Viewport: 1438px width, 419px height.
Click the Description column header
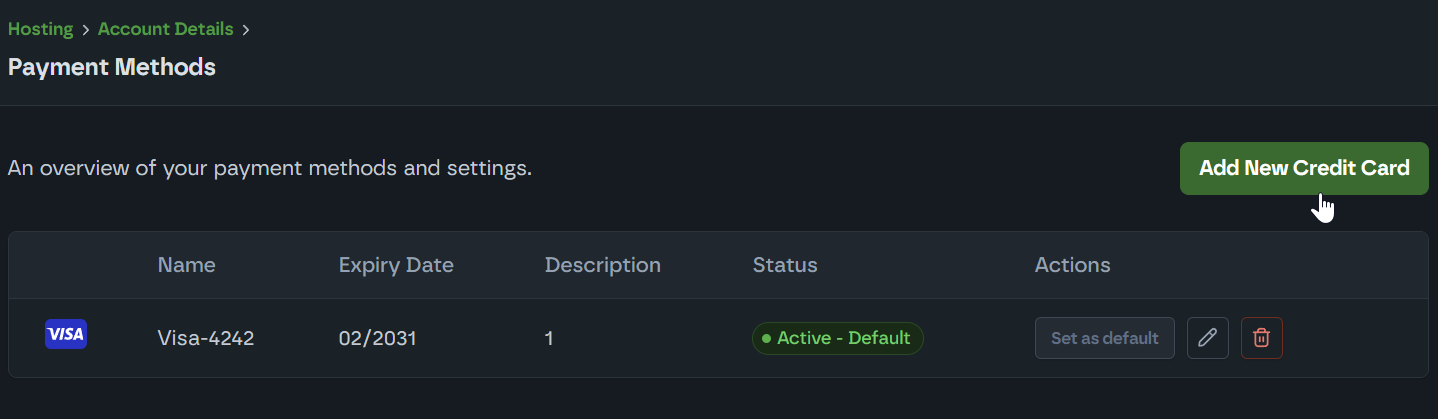(x=603, y=265)
